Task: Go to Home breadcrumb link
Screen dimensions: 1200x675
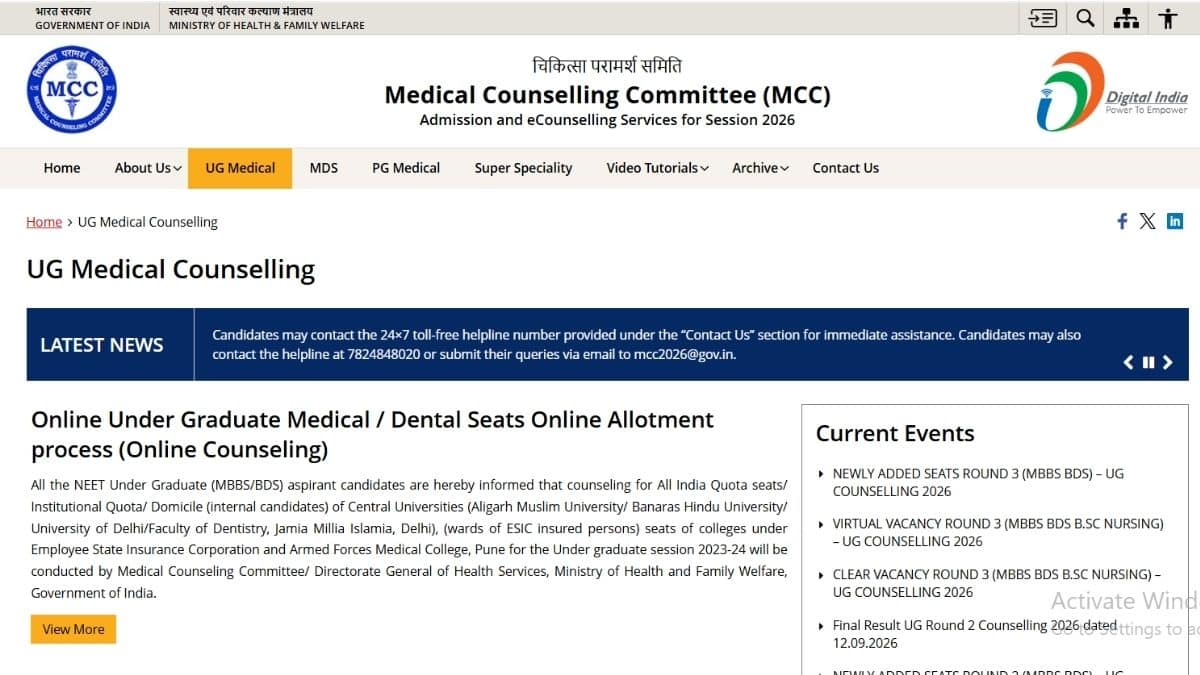Action: (44, 222)
